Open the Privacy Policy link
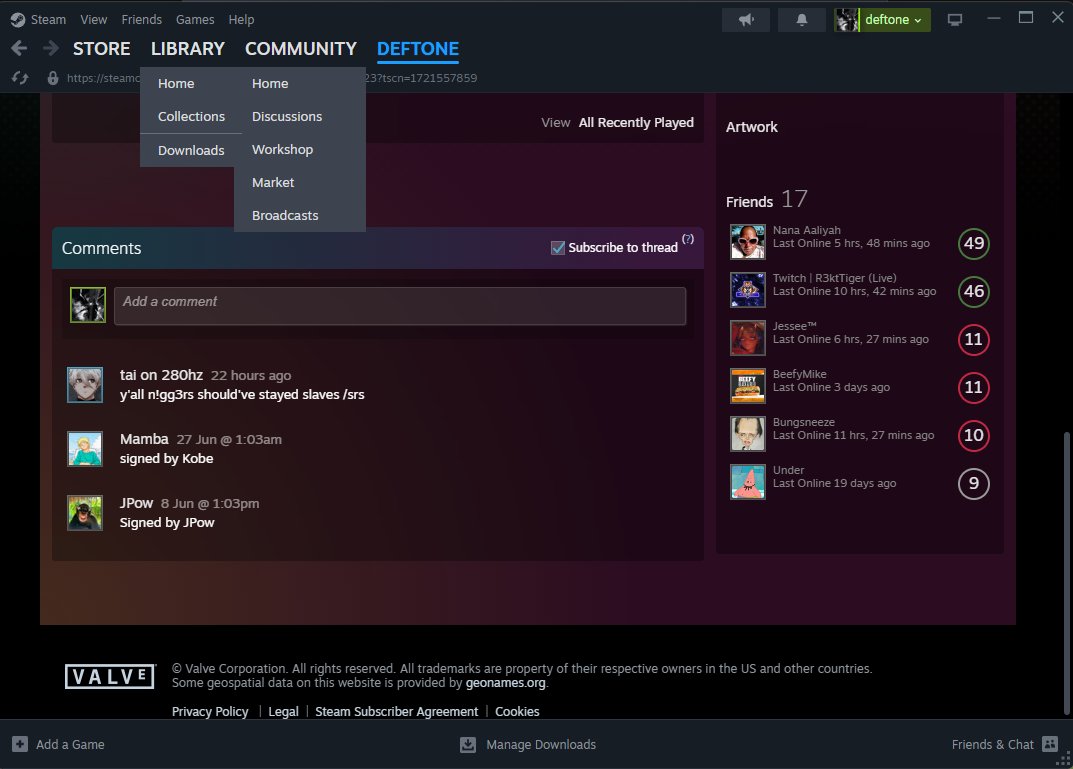The height and width of the screenshot is (769, 1073). tap(210, 712)
